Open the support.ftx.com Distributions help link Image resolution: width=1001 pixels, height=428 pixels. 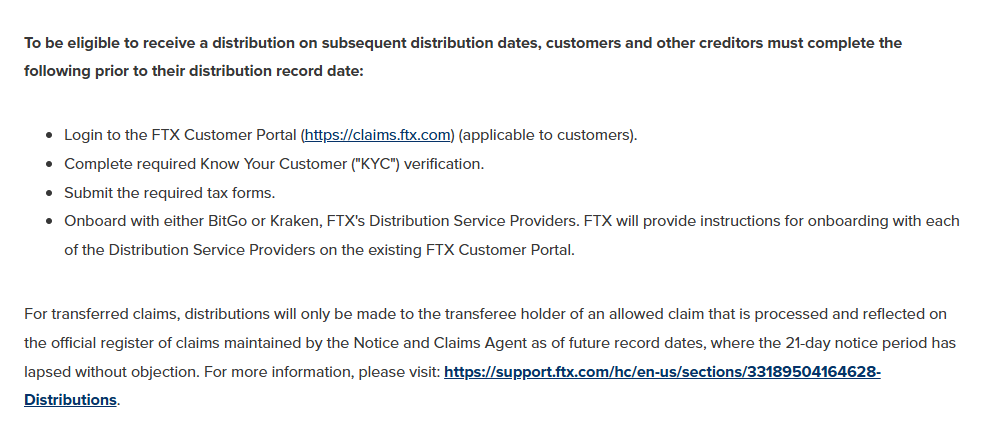pyautogui.click(x=661, y=371)
